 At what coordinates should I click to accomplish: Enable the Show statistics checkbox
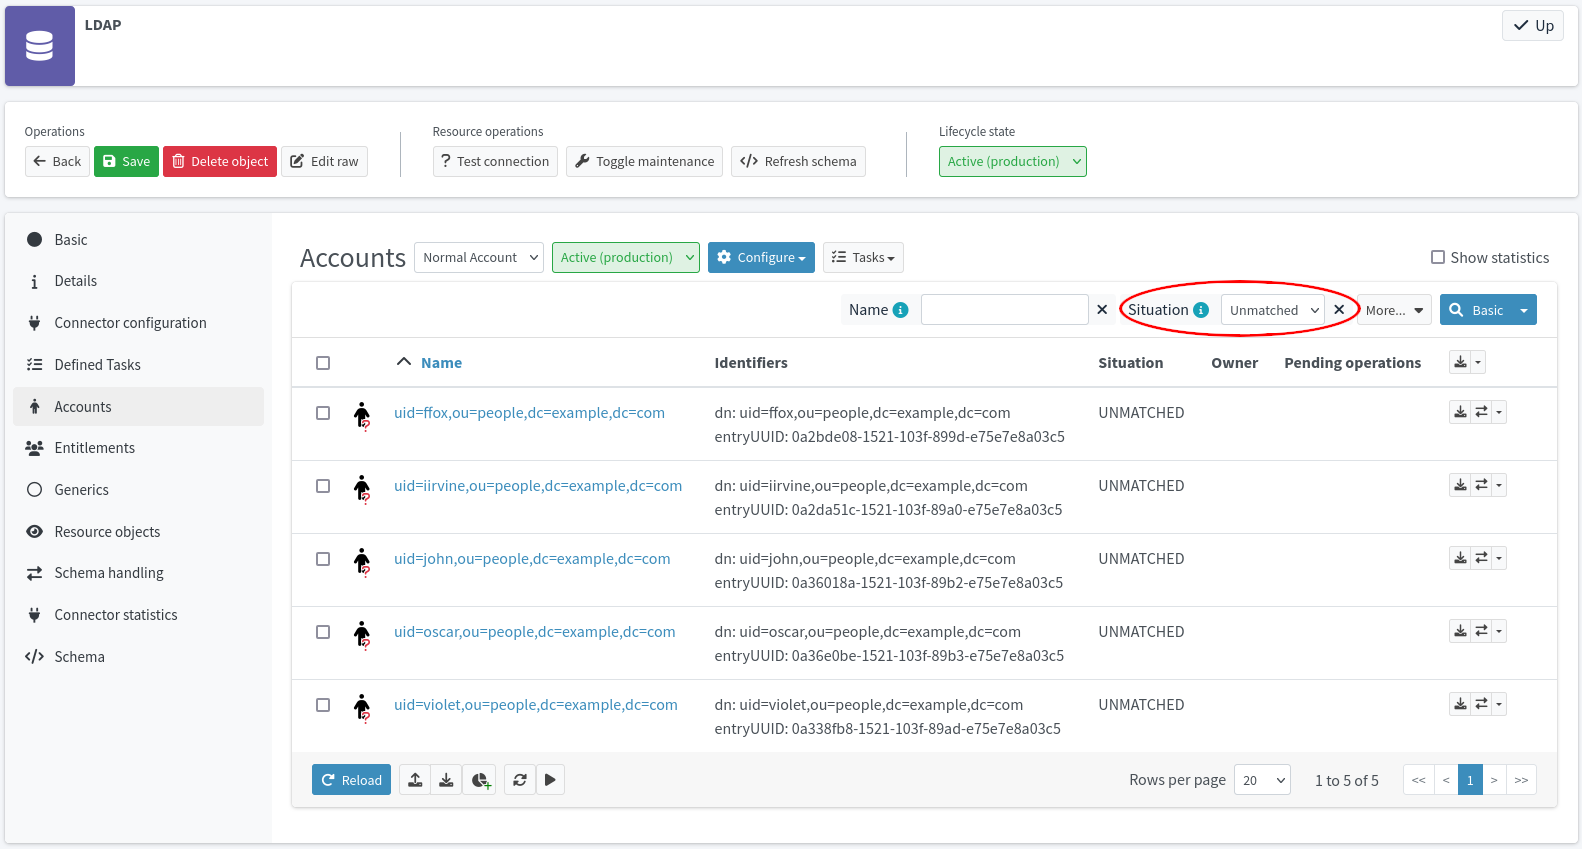1438,257
